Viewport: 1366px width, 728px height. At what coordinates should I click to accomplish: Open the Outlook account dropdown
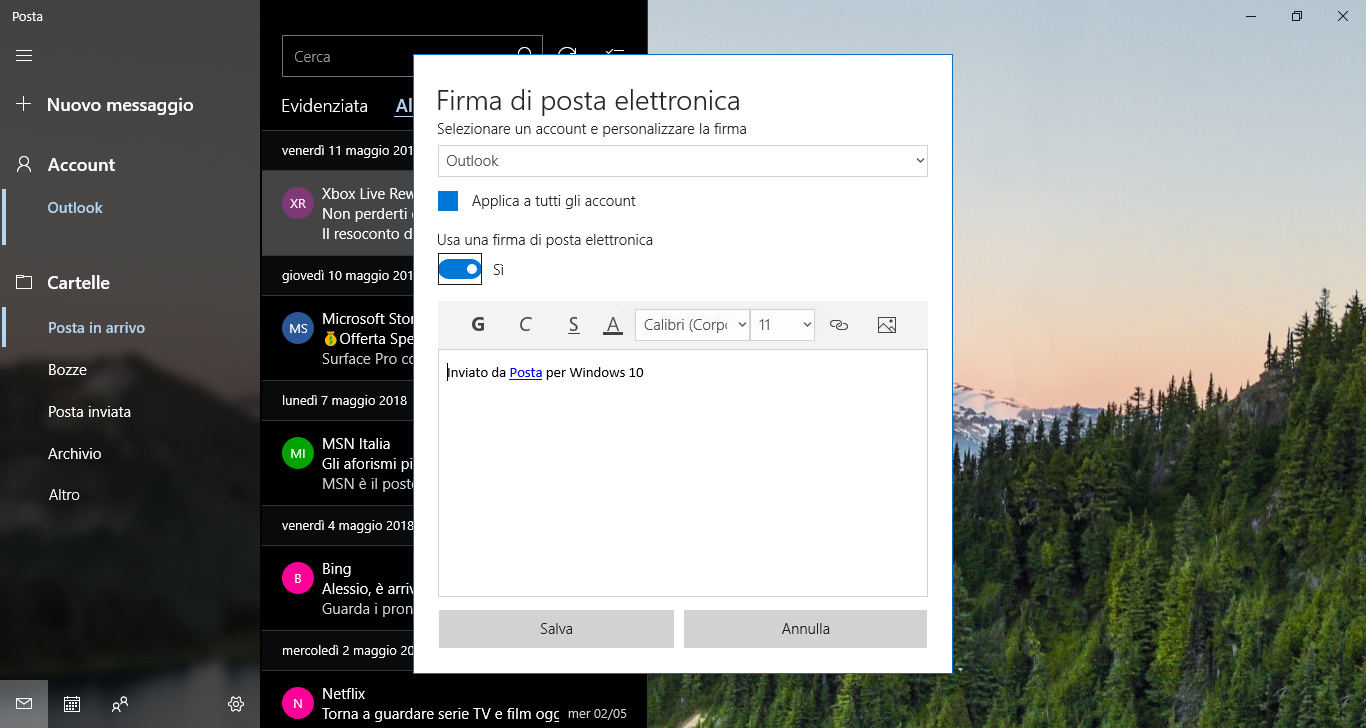tap(683, 161)
